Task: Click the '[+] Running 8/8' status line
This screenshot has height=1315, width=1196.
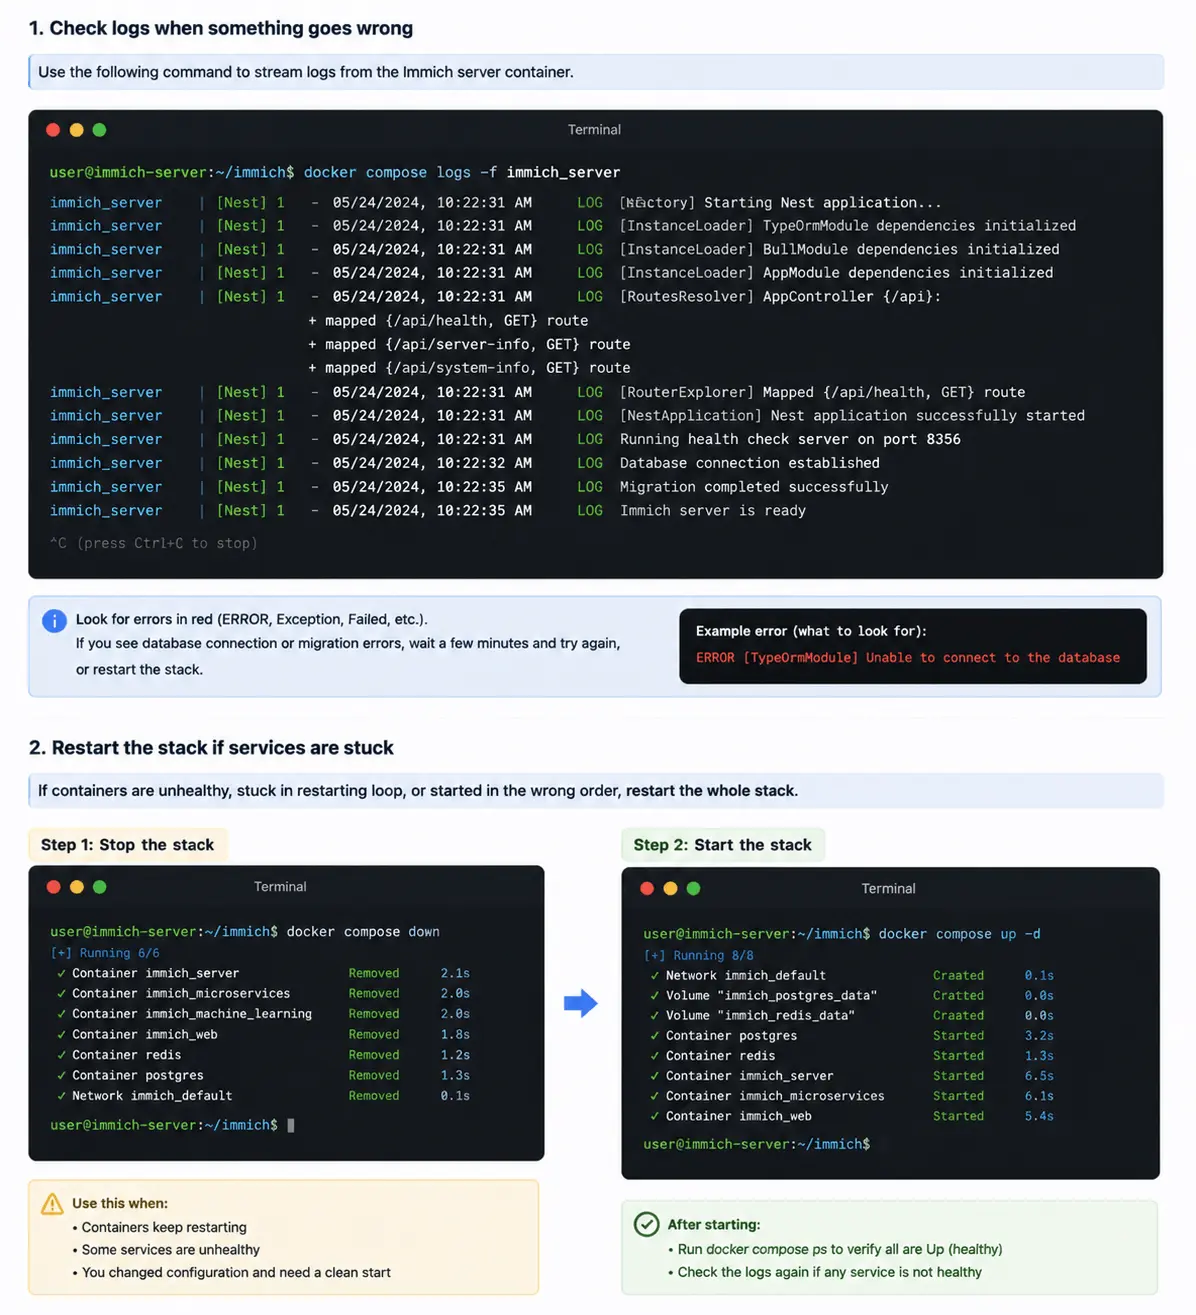Action: point(699,956)
